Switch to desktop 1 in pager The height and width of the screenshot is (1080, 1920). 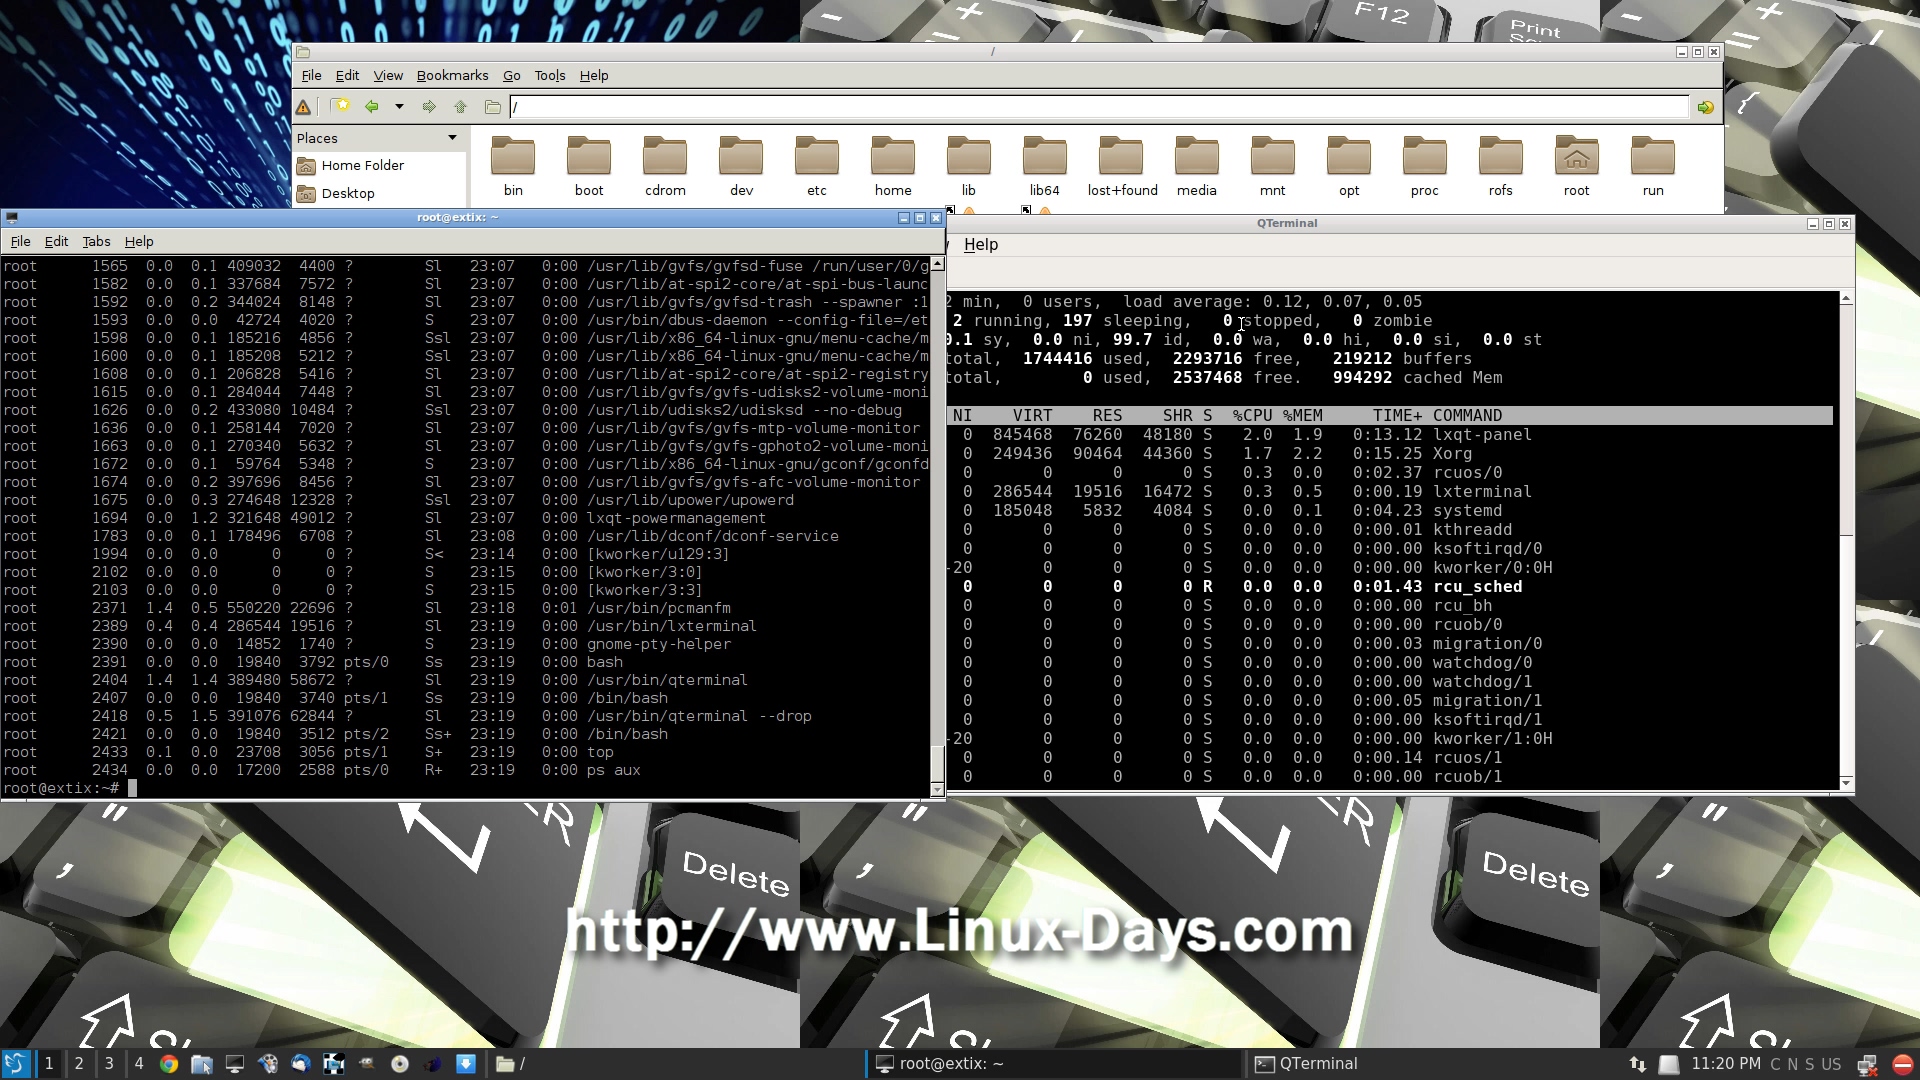tap(48, 1064)
